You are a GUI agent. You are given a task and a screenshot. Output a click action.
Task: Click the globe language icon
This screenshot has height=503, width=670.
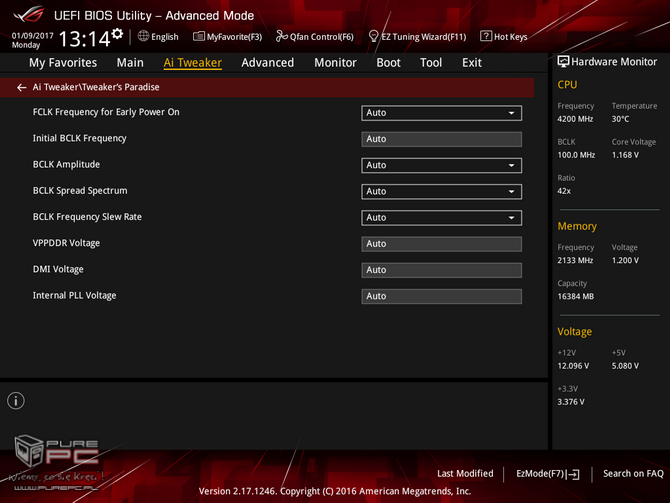click(x=143, y=36)
